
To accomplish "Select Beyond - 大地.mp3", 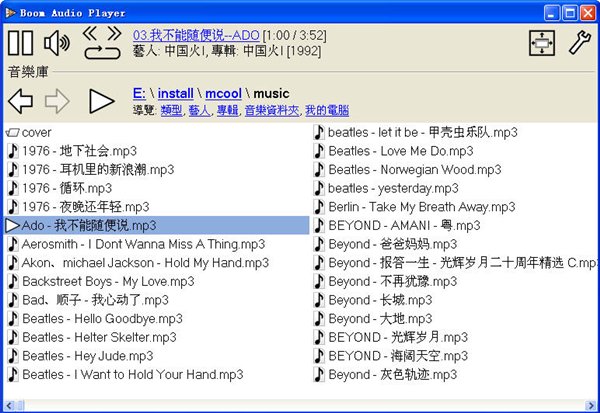I will point(373,319).
